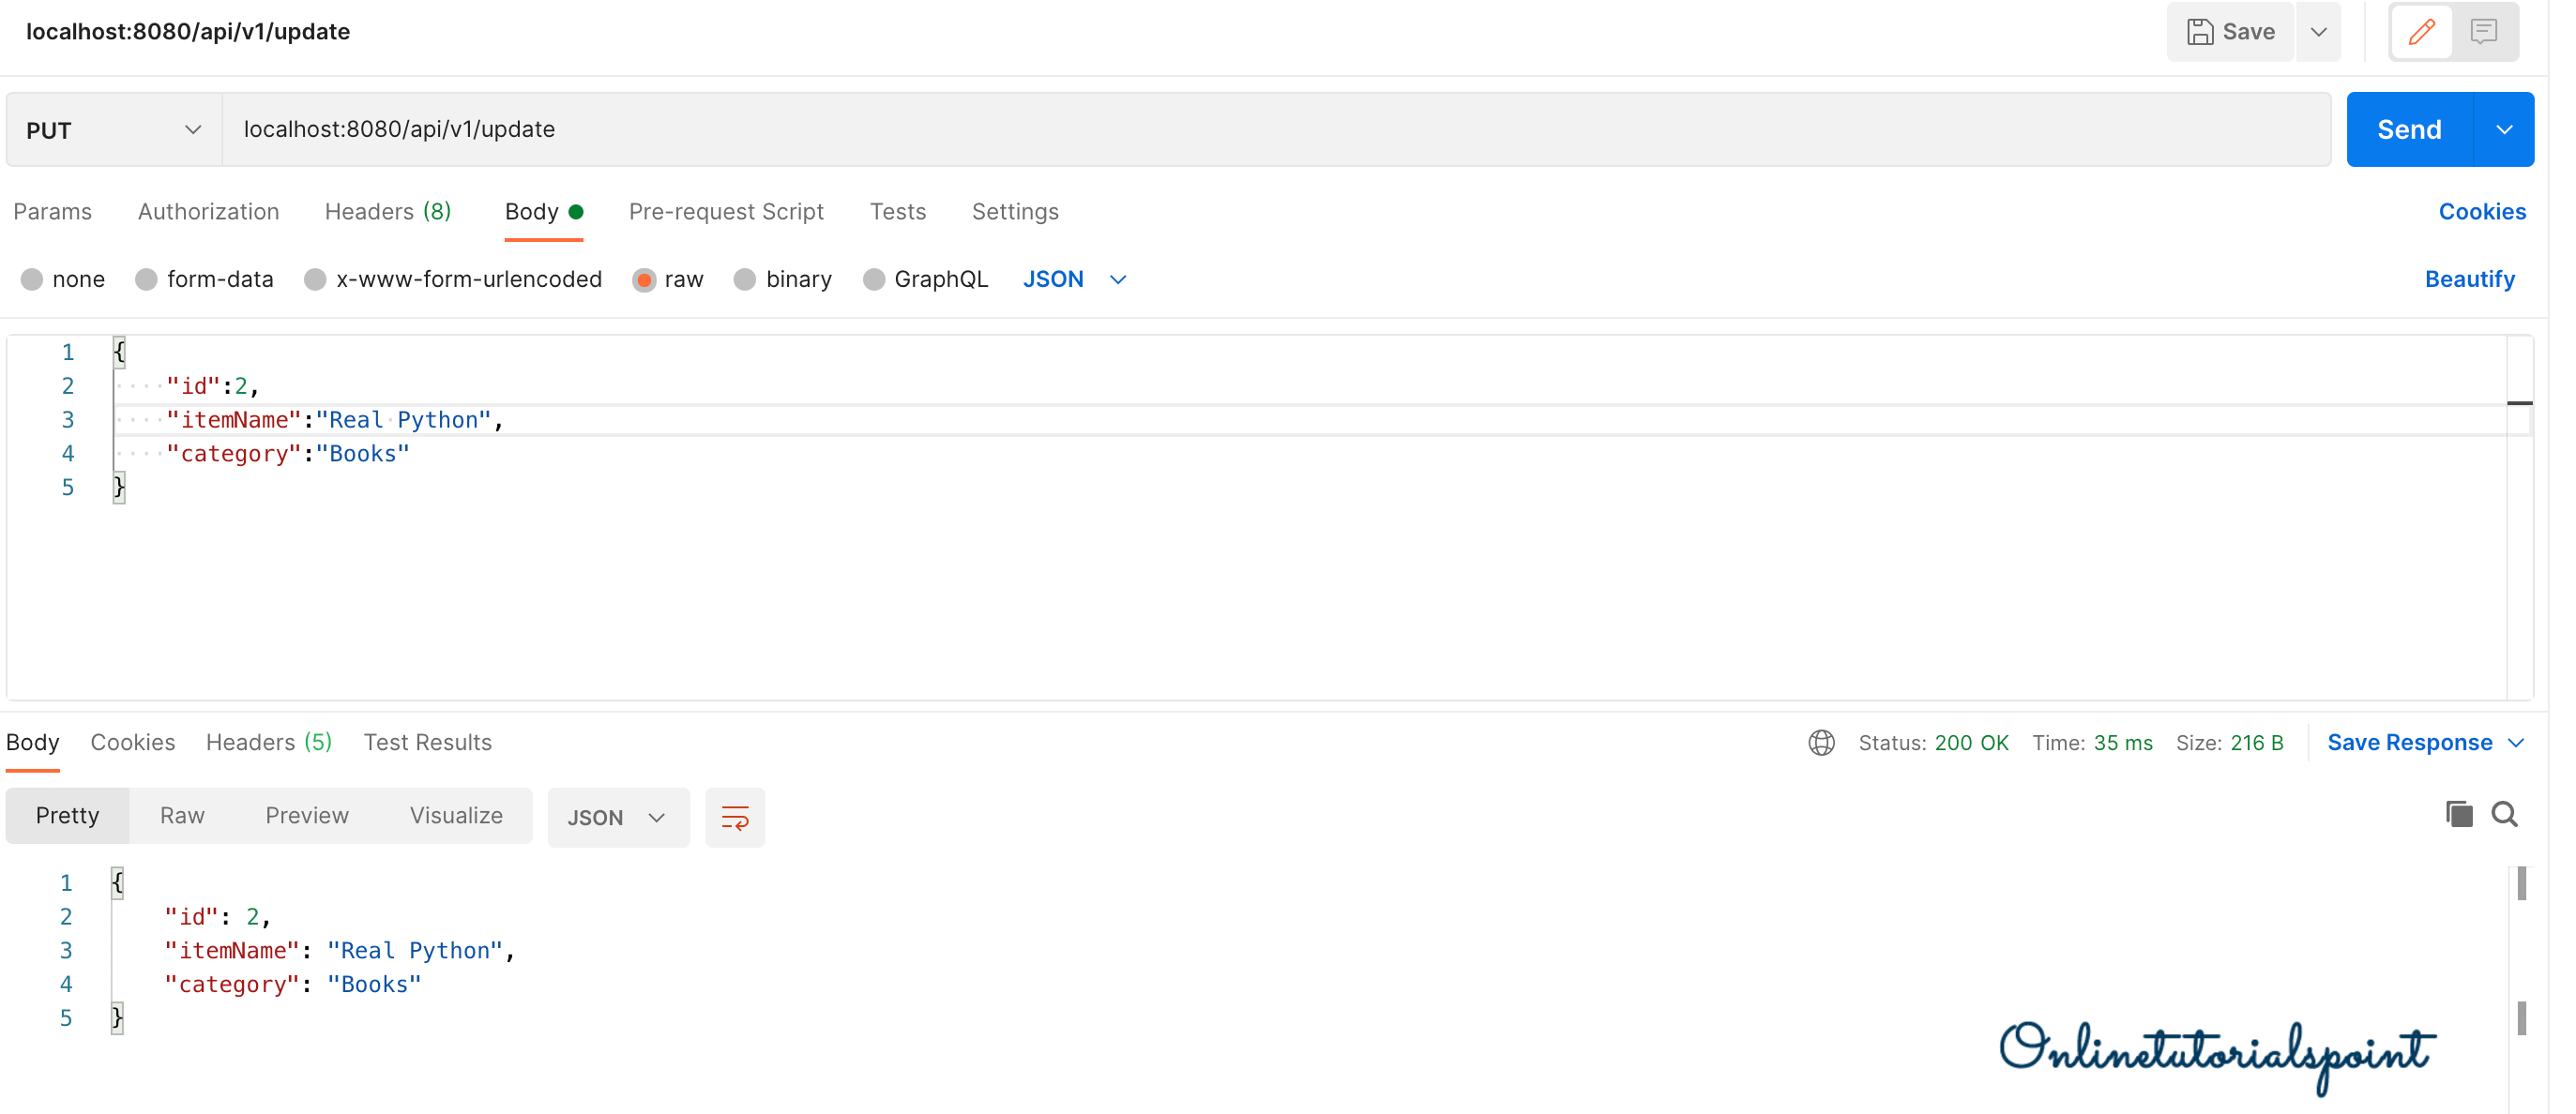2576x1114 pixels.
Task: Open the PUT method dropdown
Action: (114, 130)
